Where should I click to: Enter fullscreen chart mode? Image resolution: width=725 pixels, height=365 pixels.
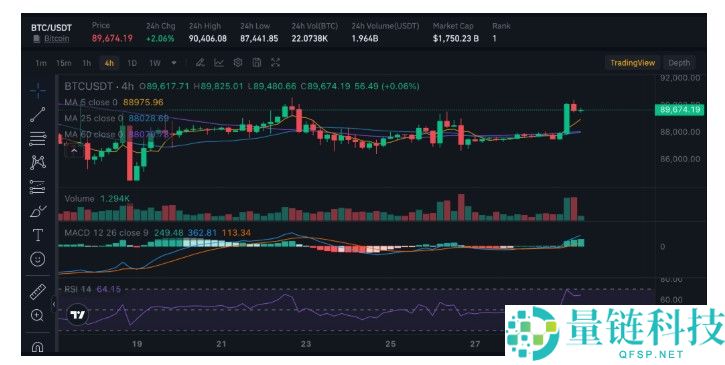[x=276, y=63]
